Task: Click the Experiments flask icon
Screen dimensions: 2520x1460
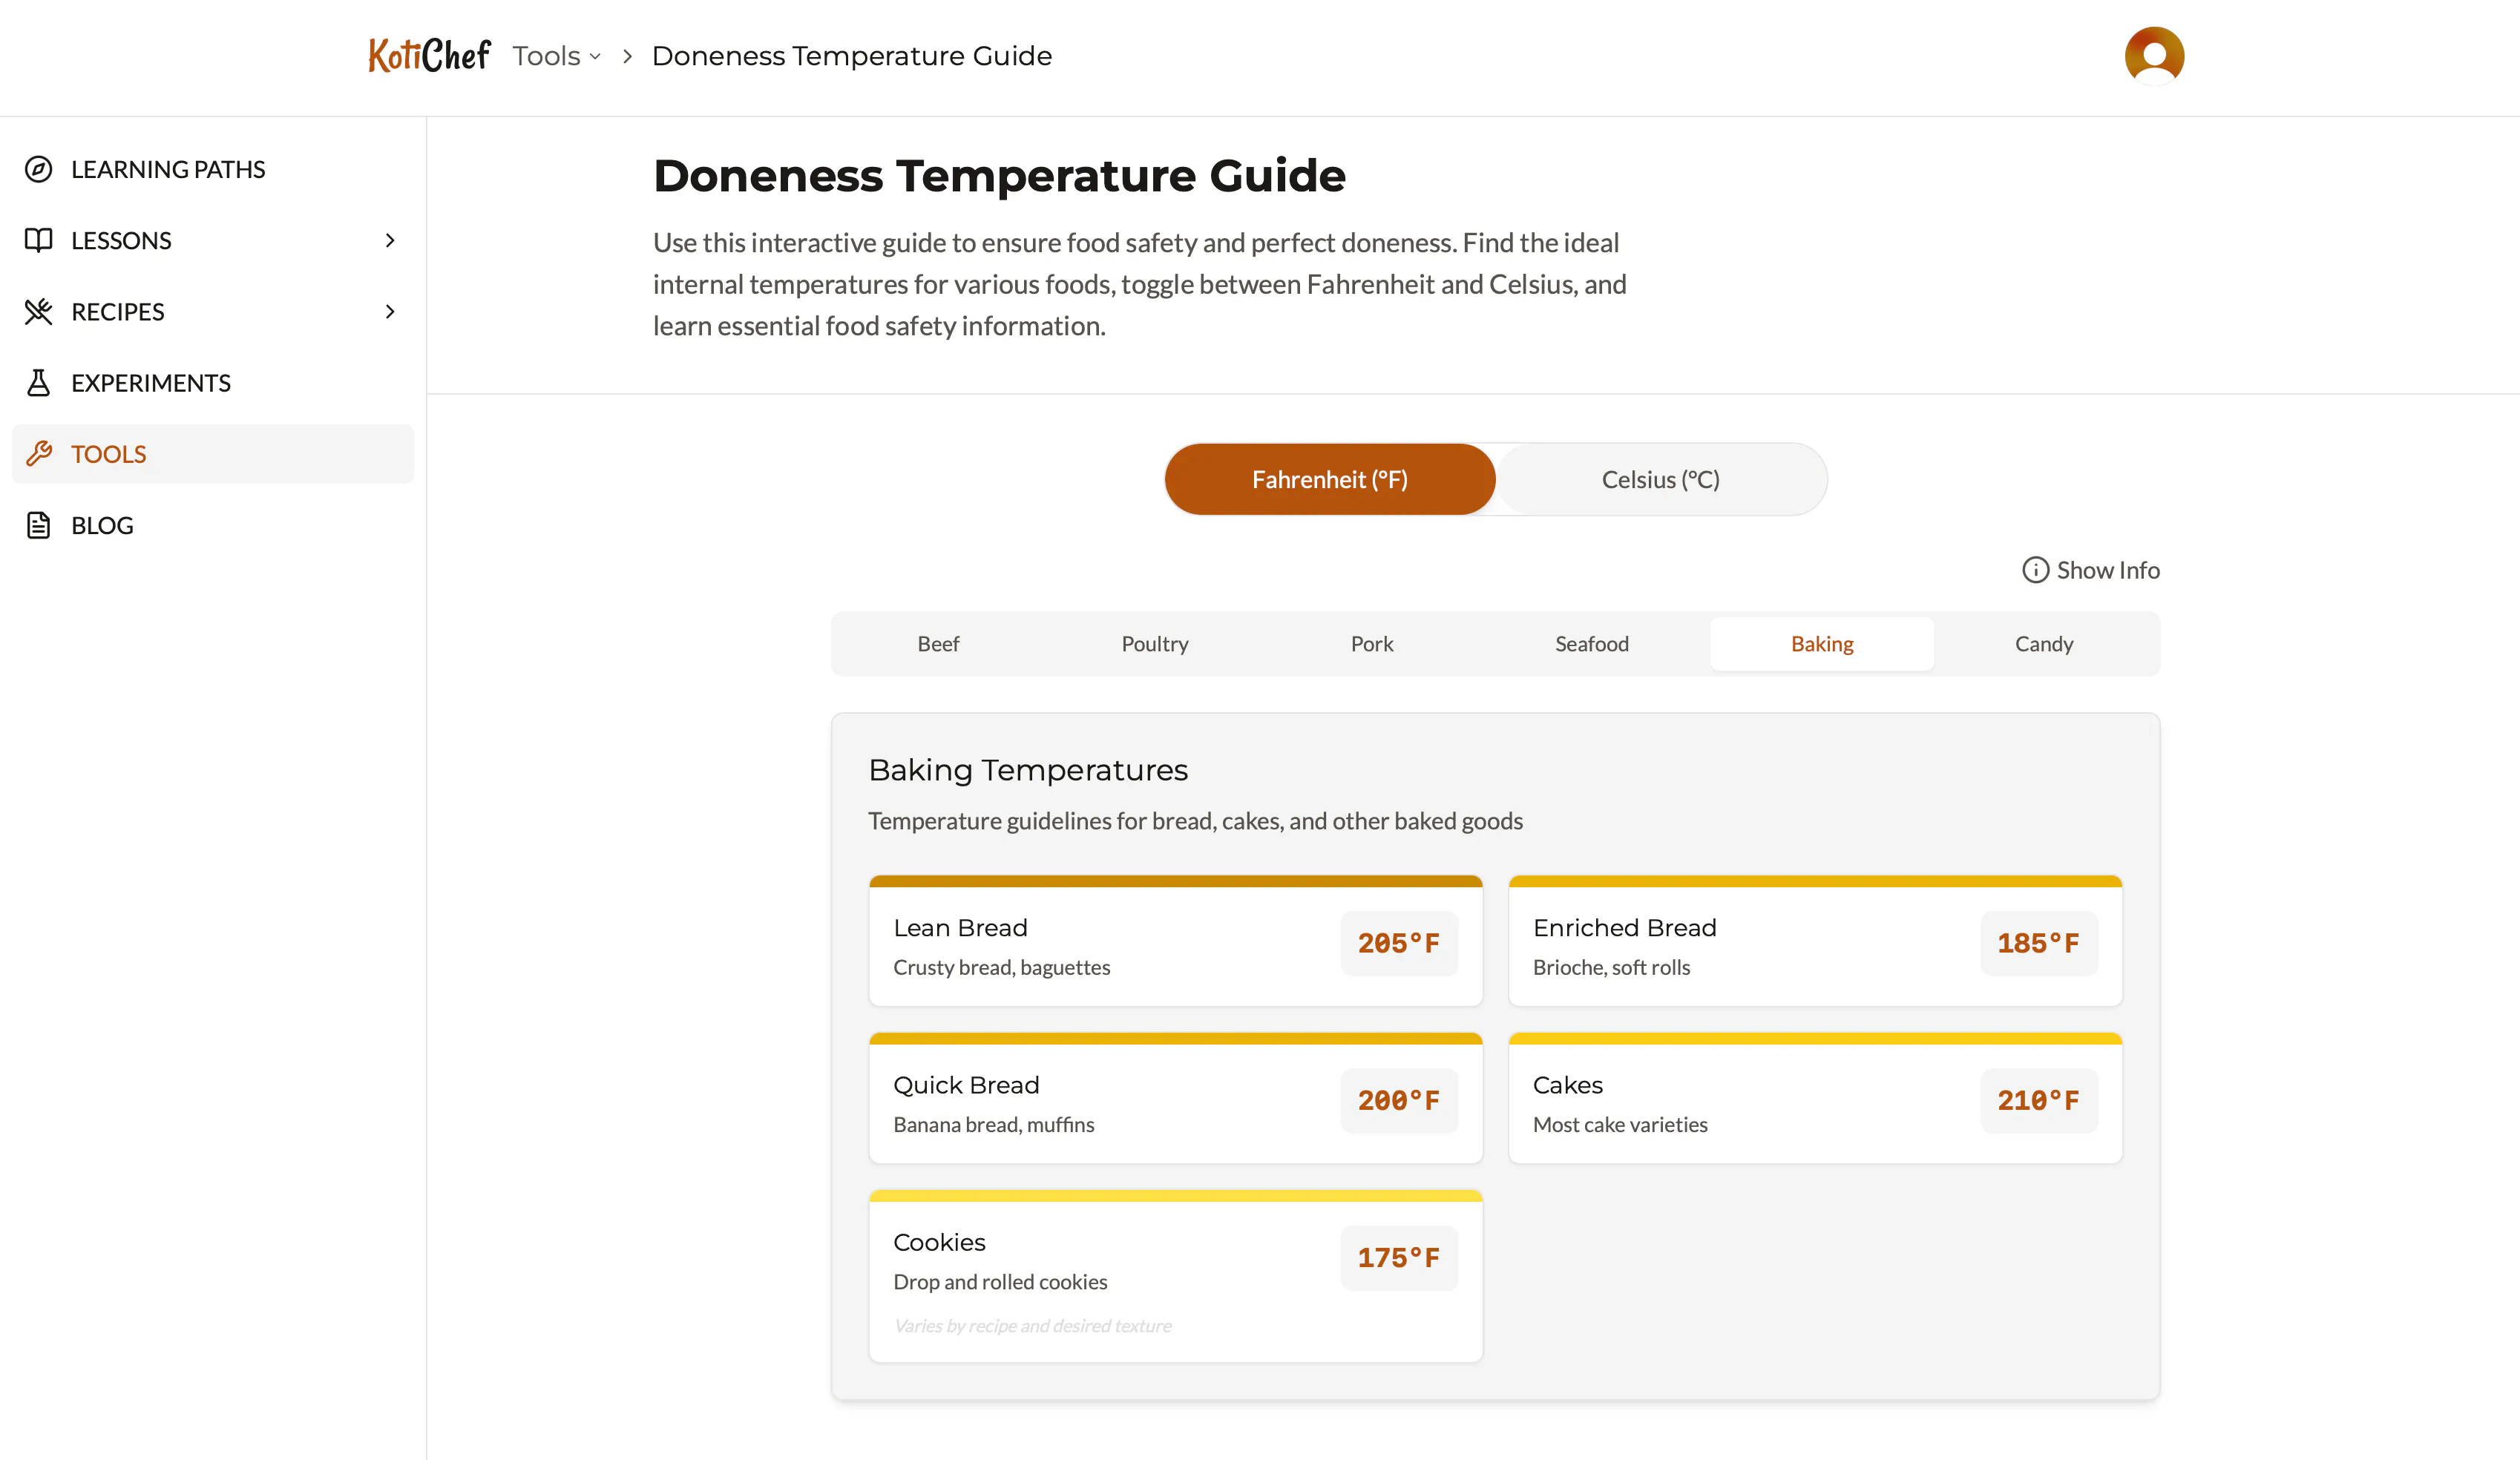Action: 38,382
